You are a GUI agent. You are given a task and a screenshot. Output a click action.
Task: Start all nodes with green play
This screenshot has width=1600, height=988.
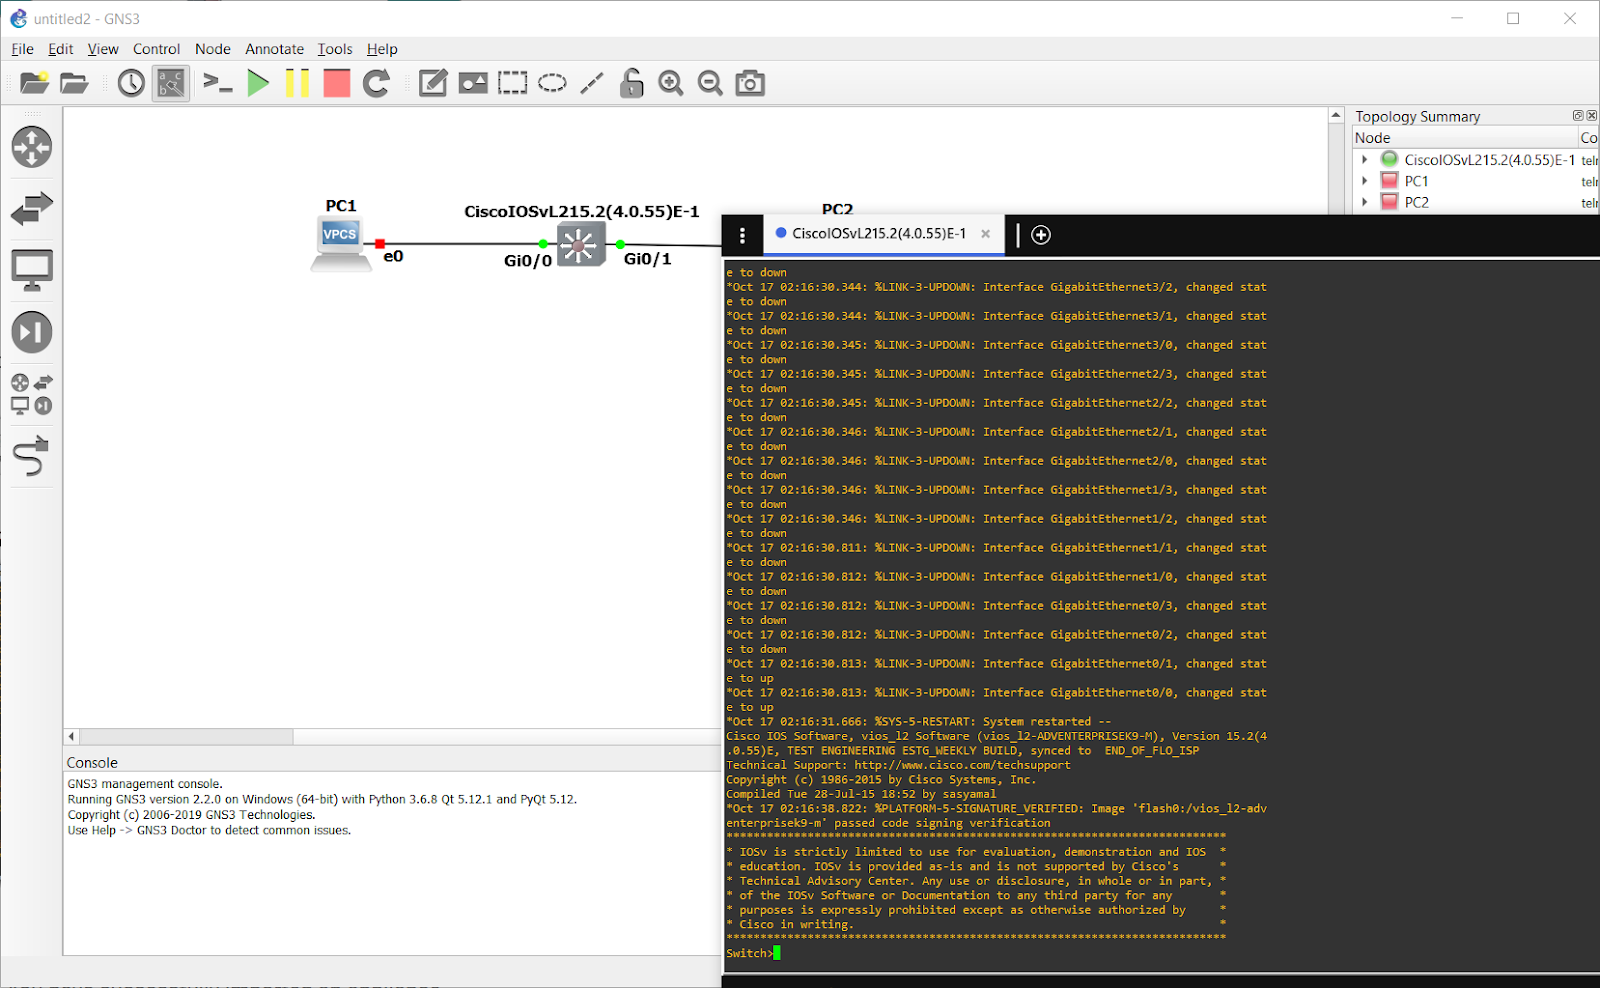tap(258, 83)
